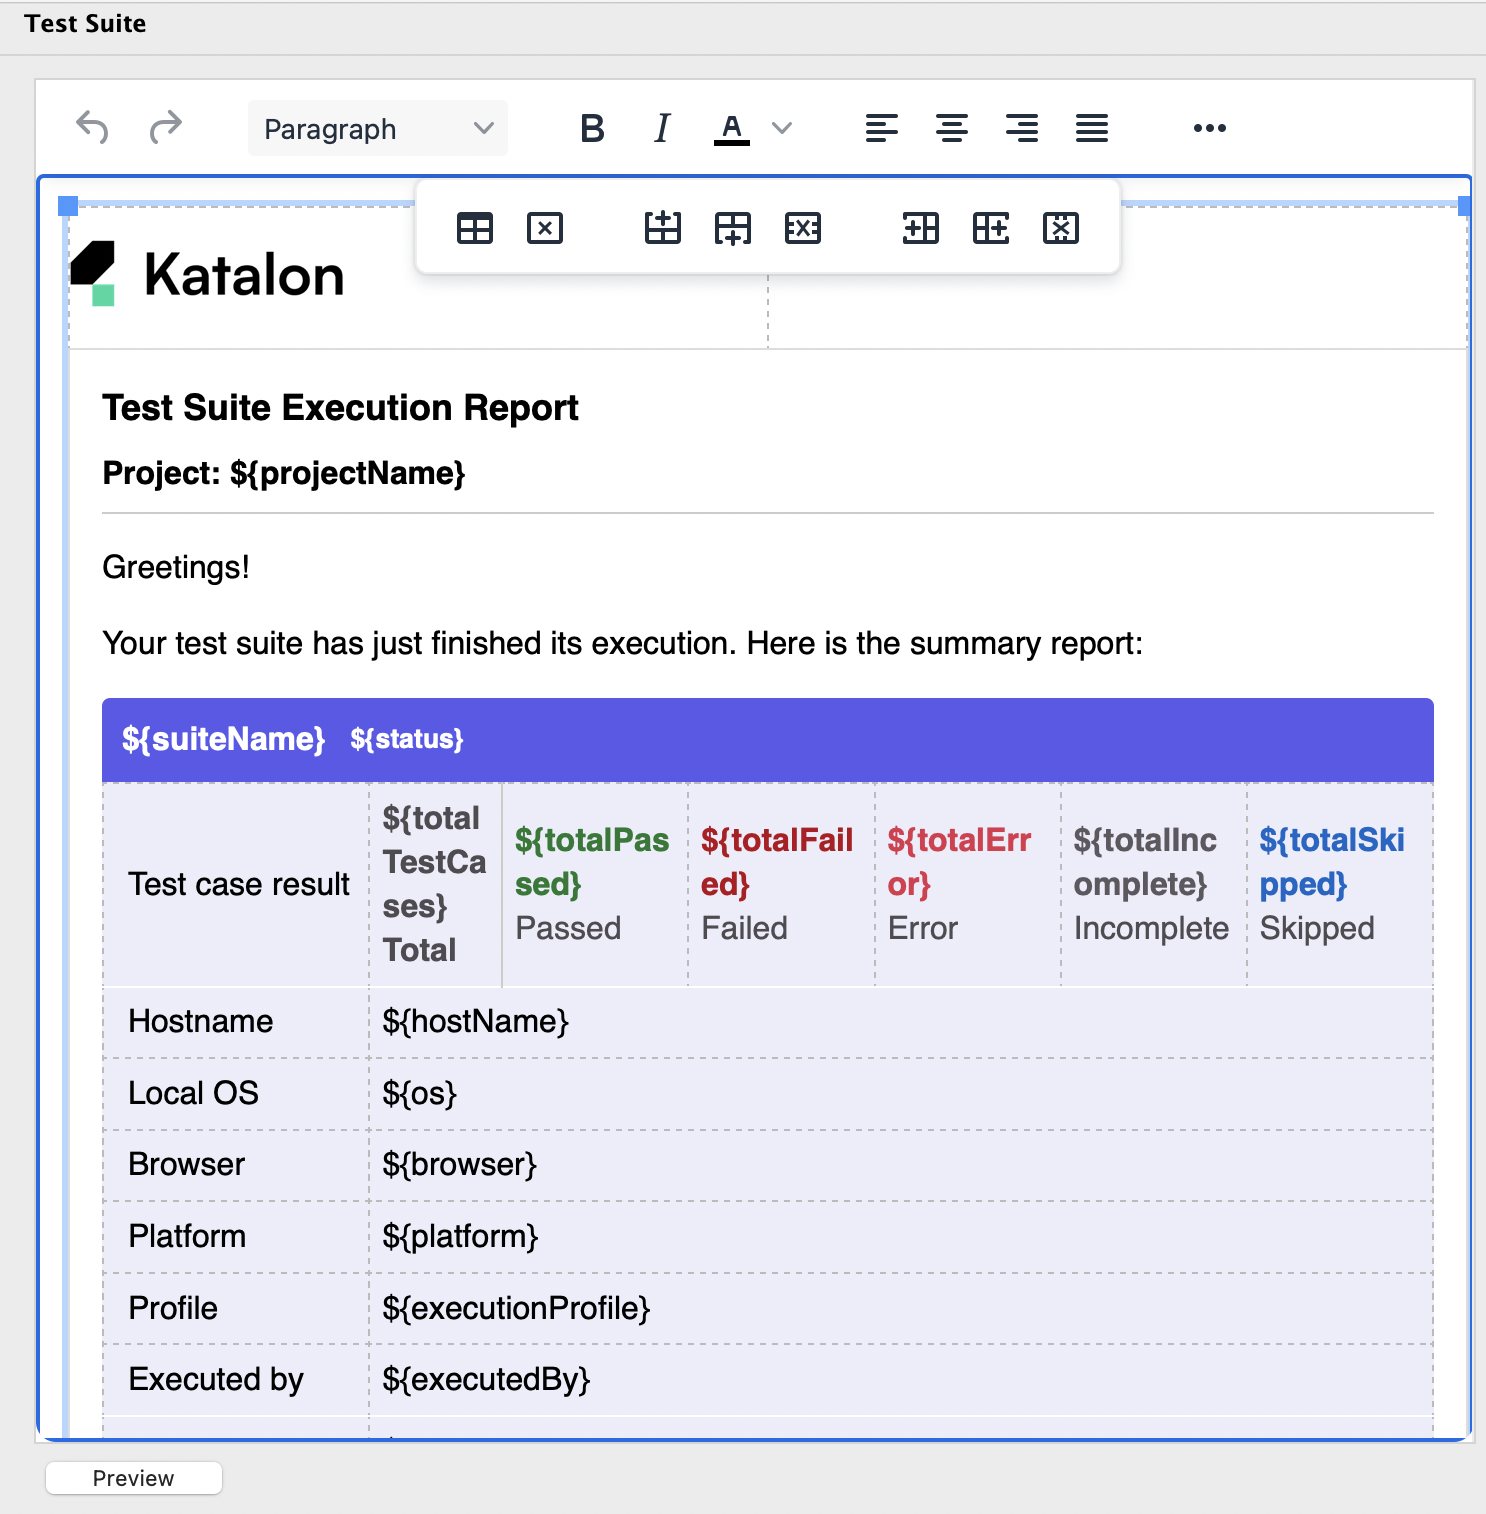The image size is (1486, 1514).
Task: Align text center
Action: (x=952, y=128)
